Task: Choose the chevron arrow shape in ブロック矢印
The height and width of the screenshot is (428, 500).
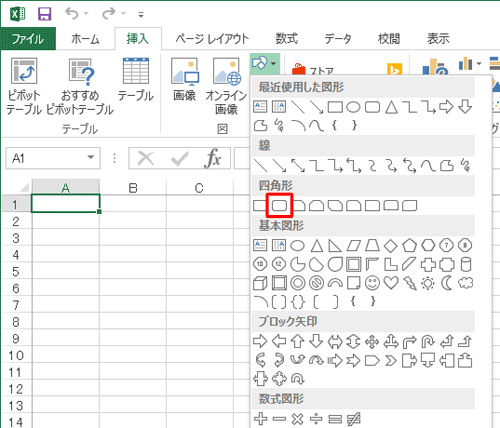Action: (x=391, y=360)
